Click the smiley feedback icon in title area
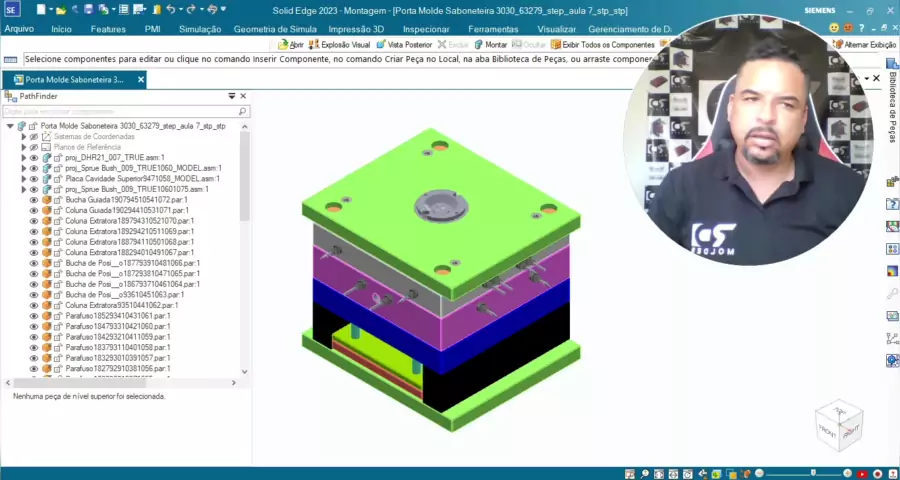This screenshot has width=900, height=480. coord(834,28)
